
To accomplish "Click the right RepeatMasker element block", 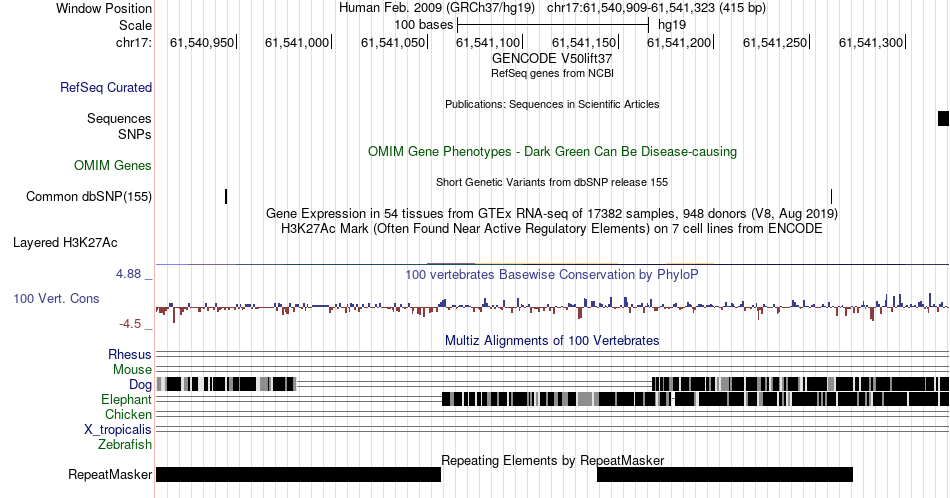I will coord(725,474).
